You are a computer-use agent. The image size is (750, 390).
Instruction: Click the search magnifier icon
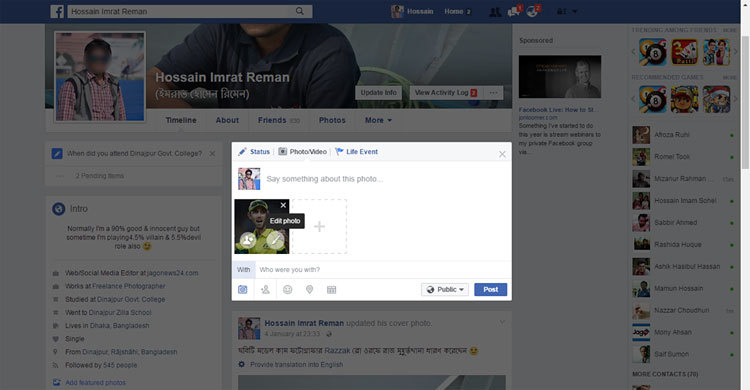click(299, 11)
